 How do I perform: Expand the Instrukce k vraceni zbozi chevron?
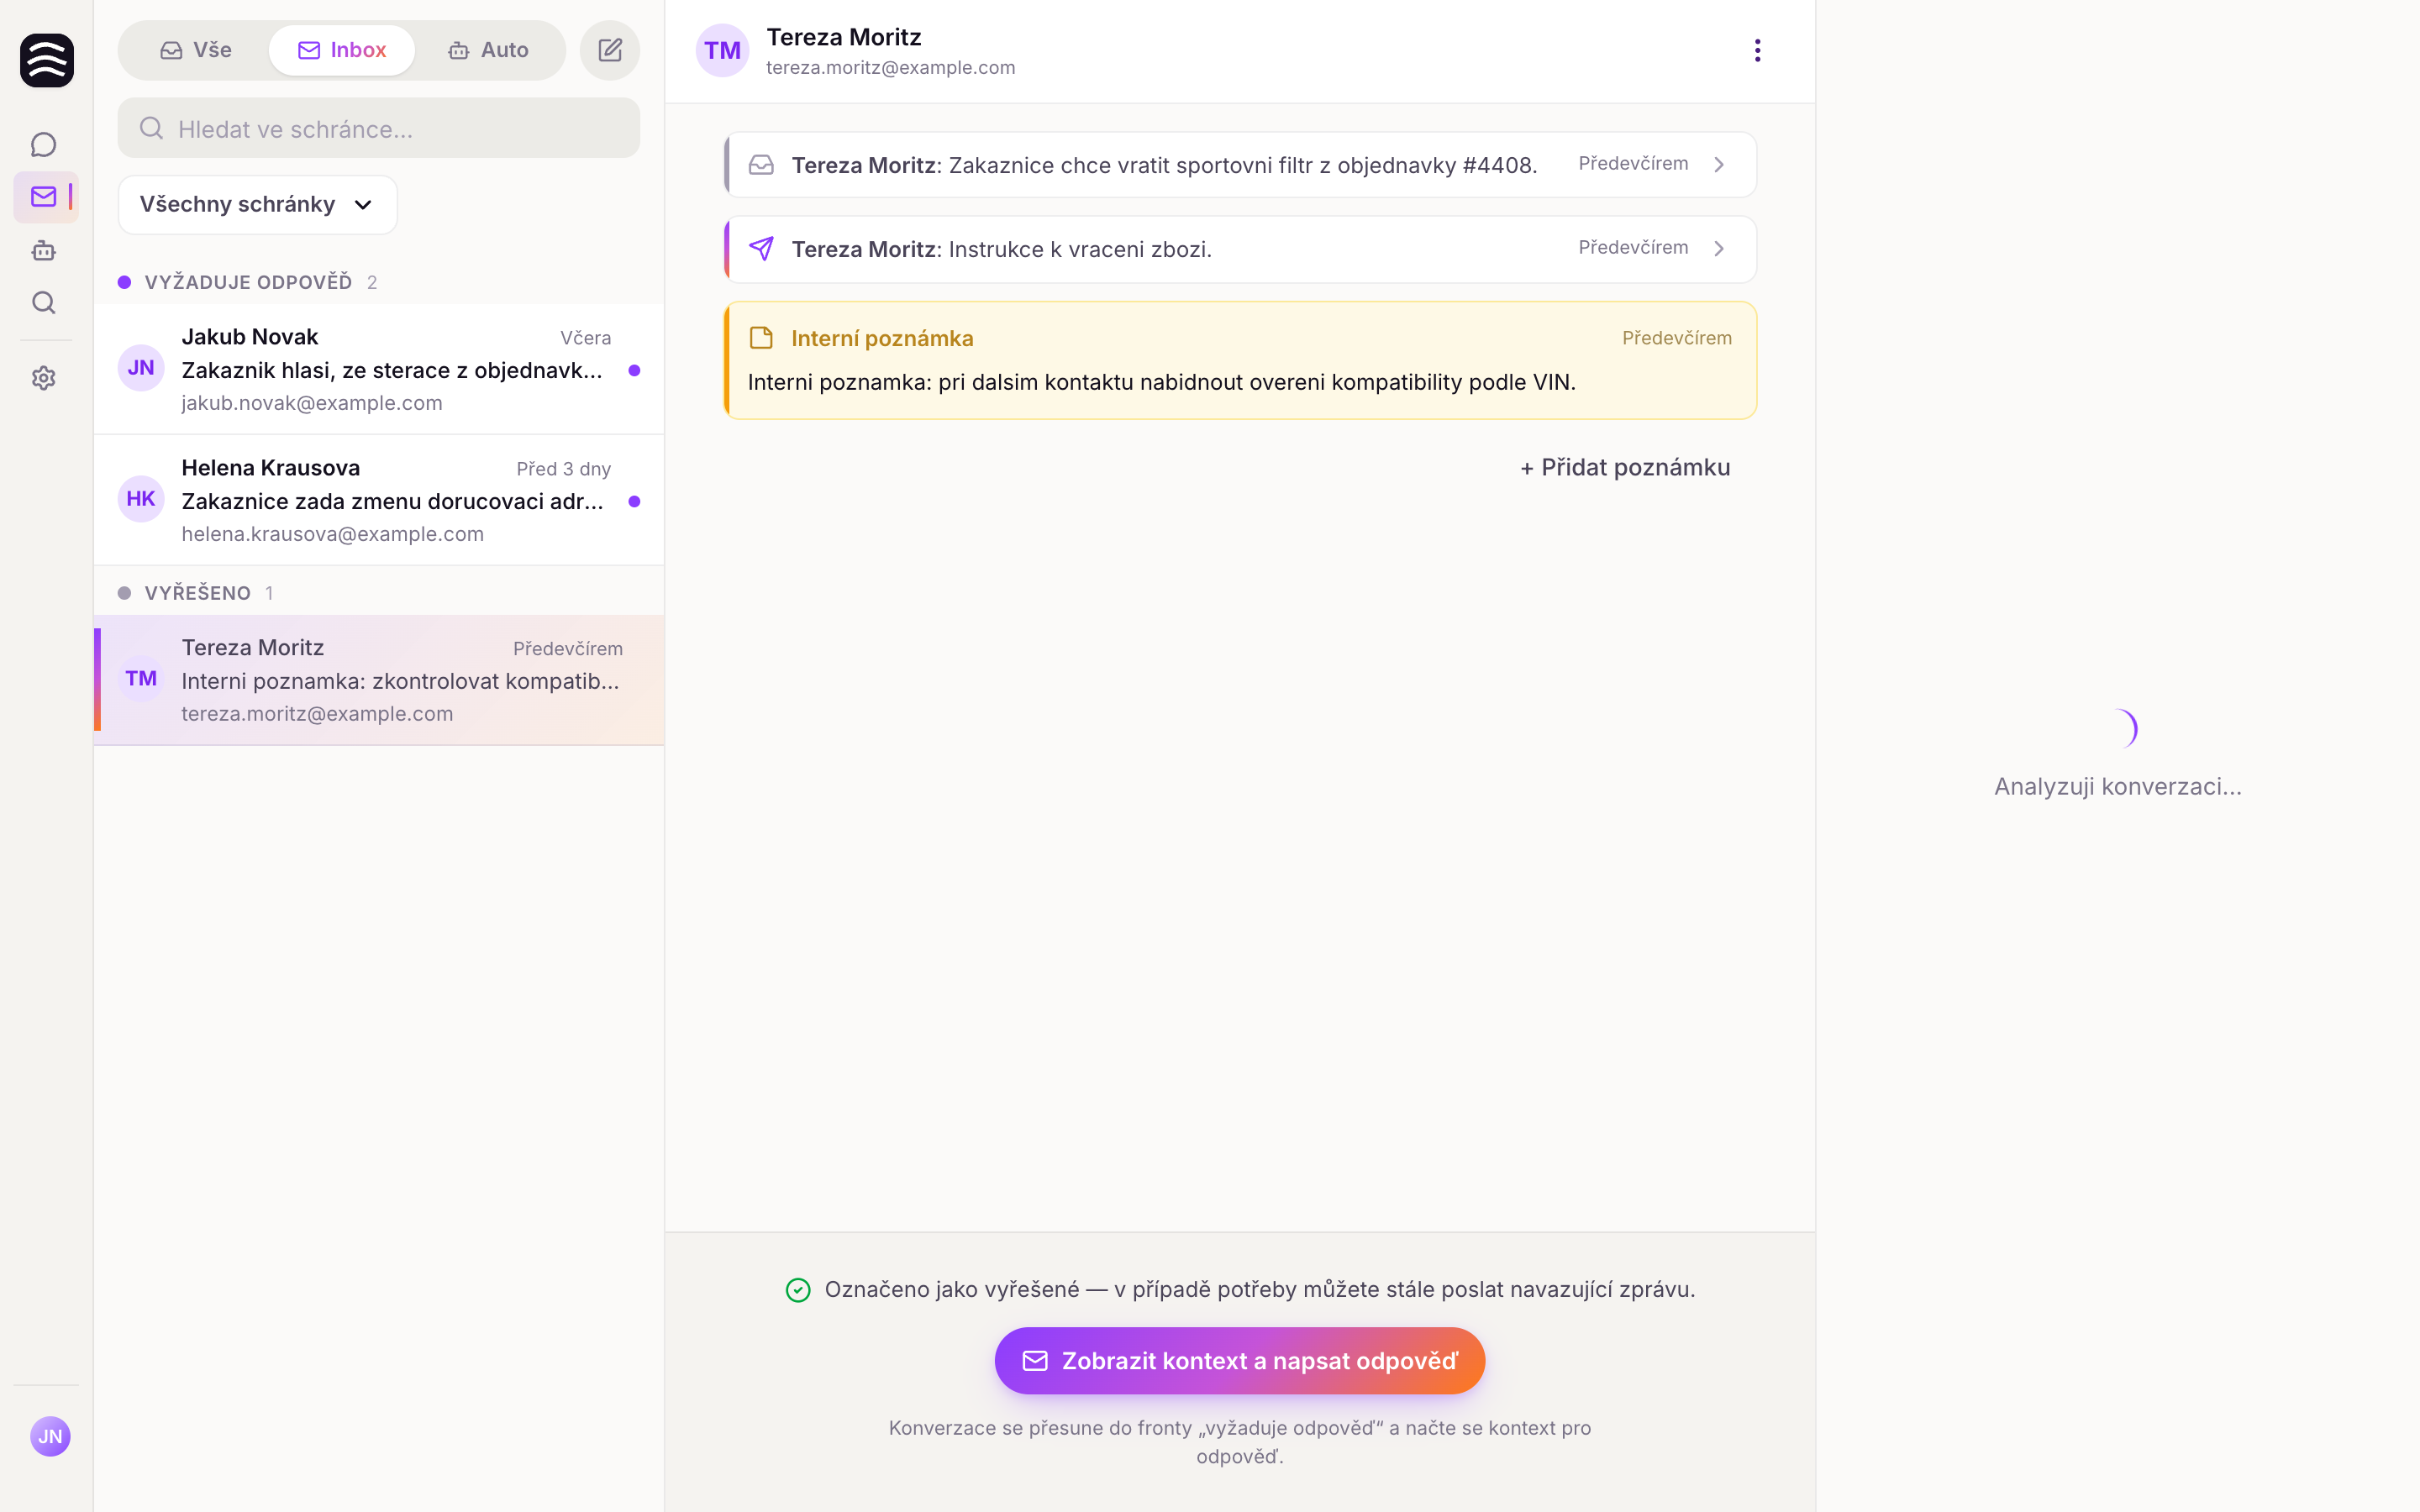(x=1719, y=248)
